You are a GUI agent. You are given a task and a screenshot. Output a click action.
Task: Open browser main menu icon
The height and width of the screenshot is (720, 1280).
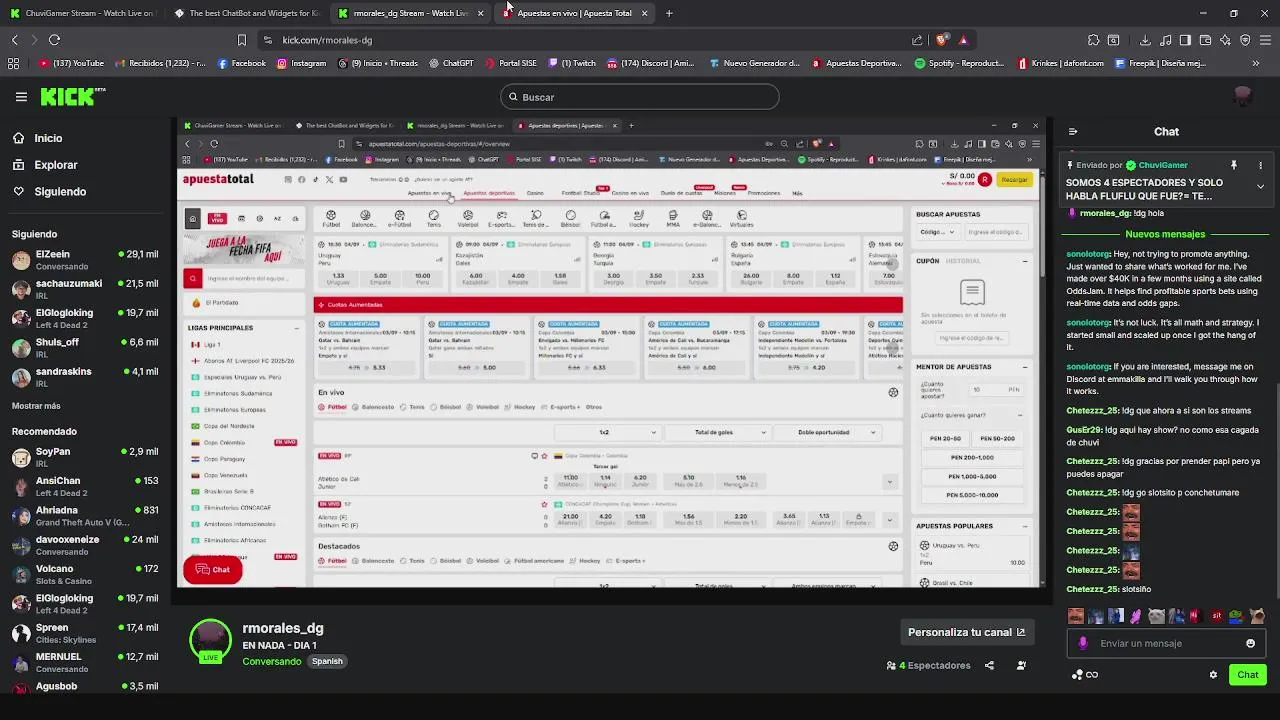point(1265,40)
